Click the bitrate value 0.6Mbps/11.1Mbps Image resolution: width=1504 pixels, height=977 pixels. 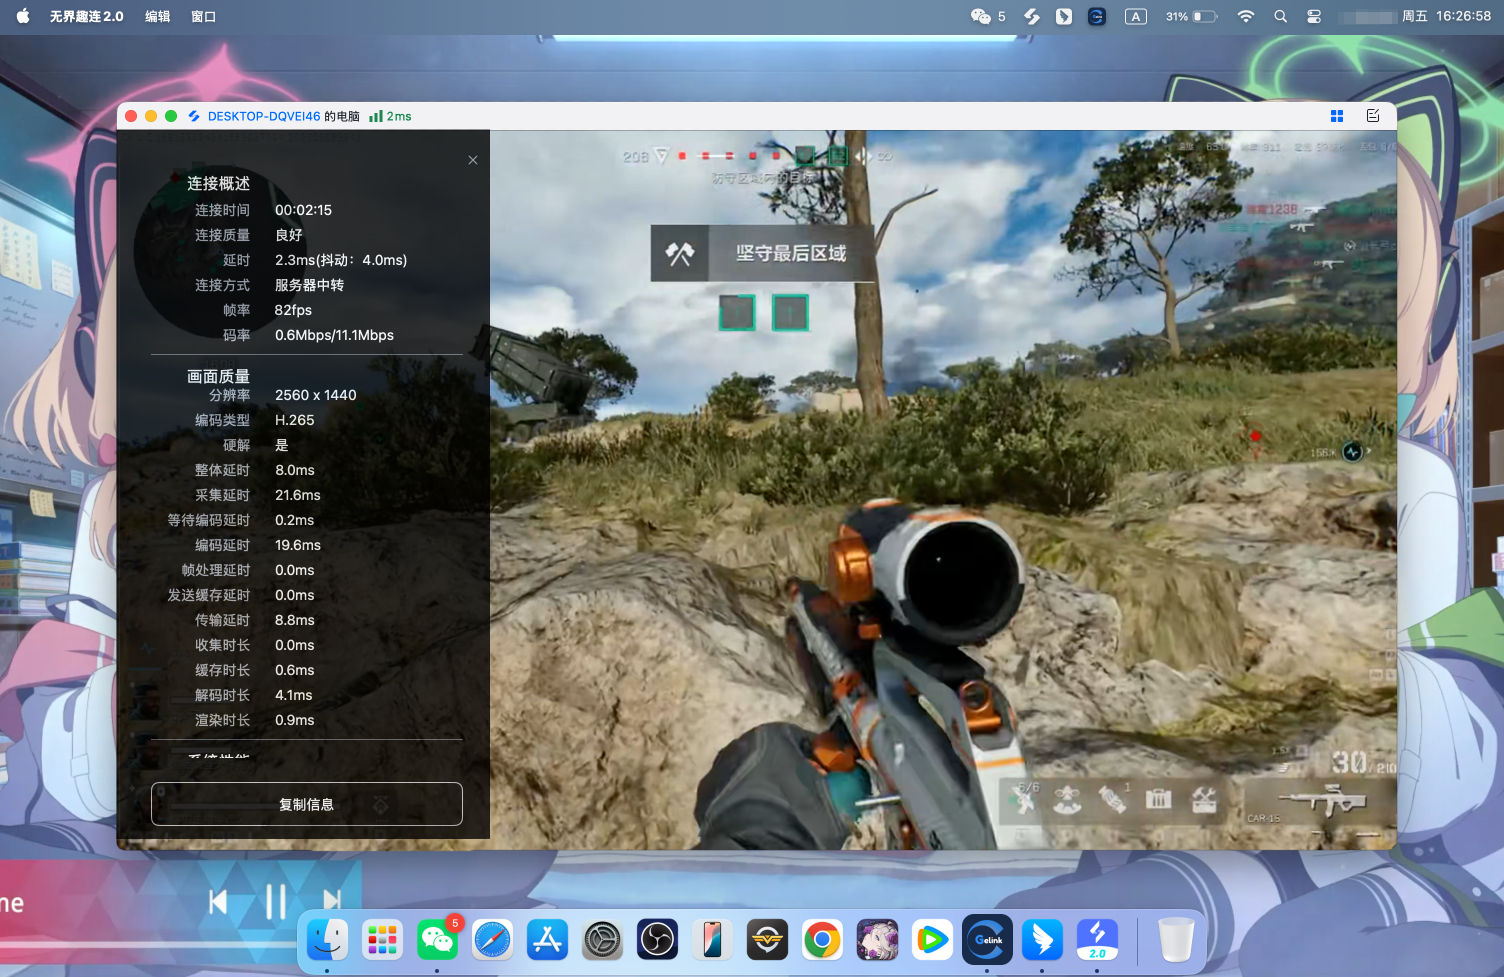pos(334,335)
